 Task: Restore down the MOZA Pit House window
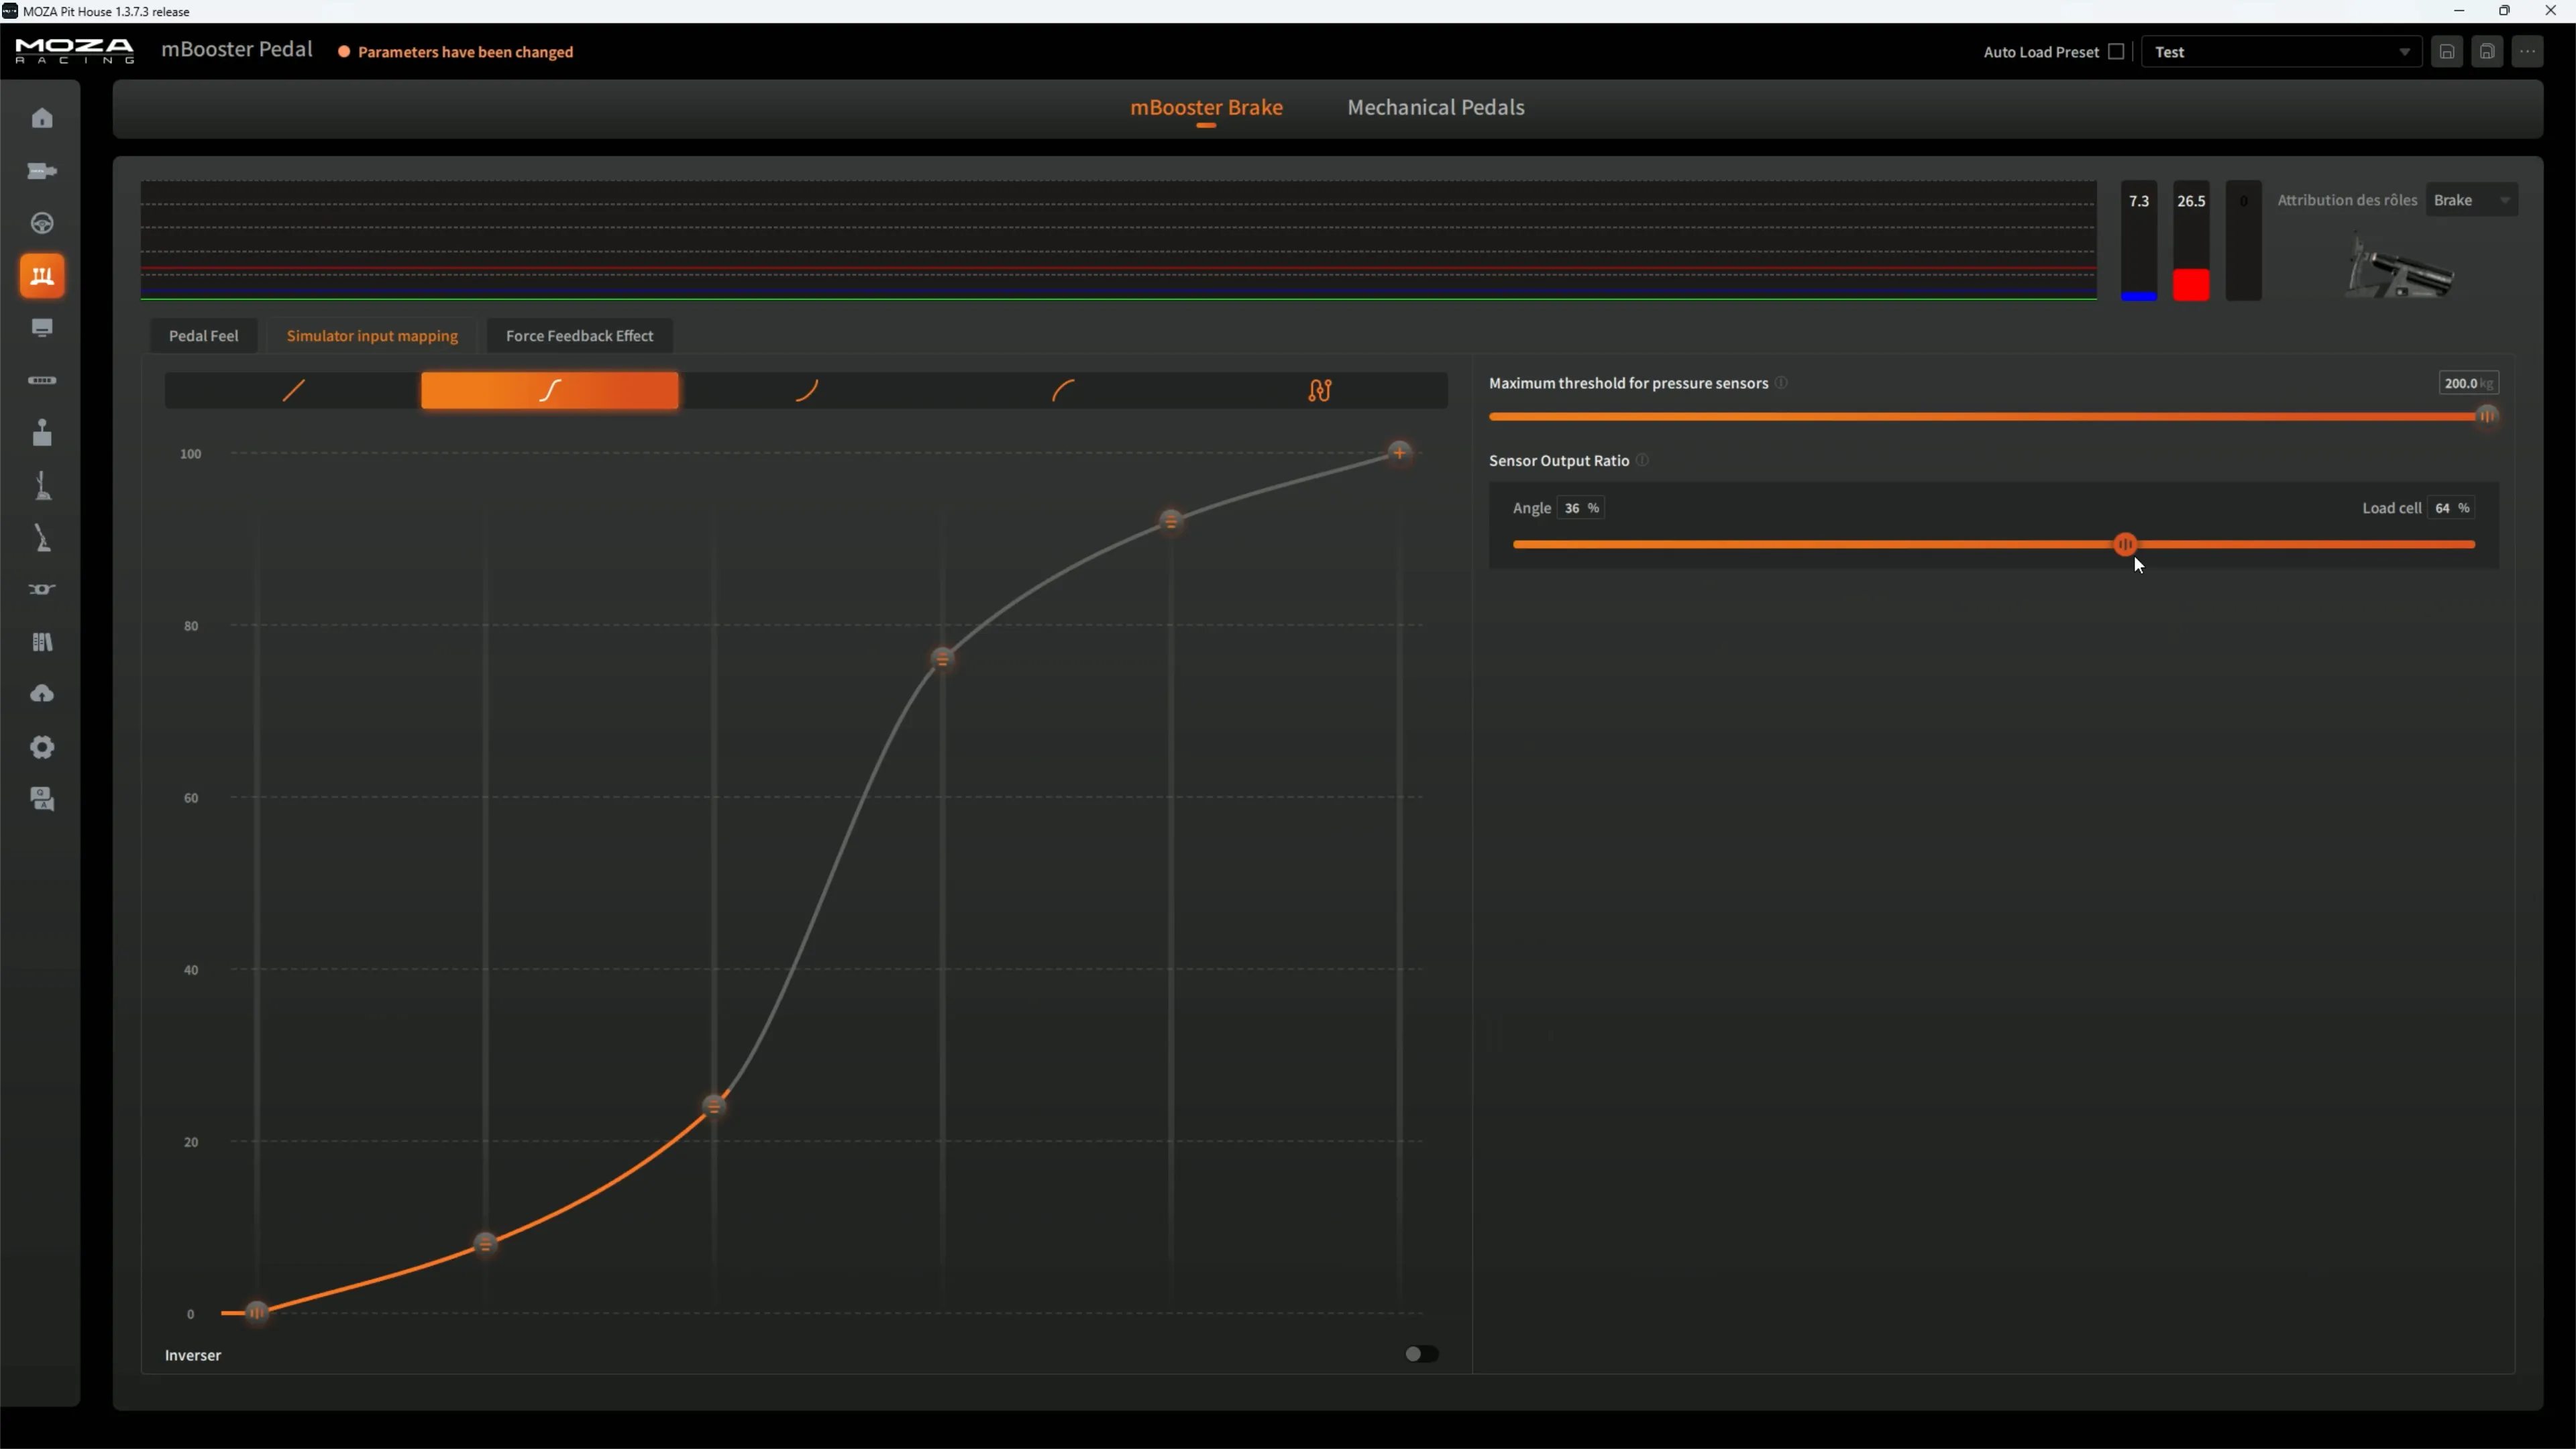[x=2505, y=11]
